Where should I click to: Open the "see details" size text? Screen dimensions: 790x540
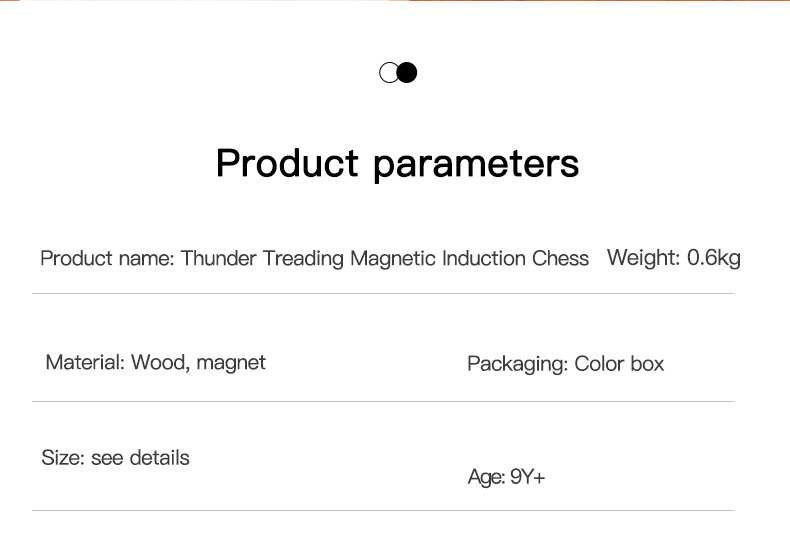pyautogui.click(x=140, y=458)
